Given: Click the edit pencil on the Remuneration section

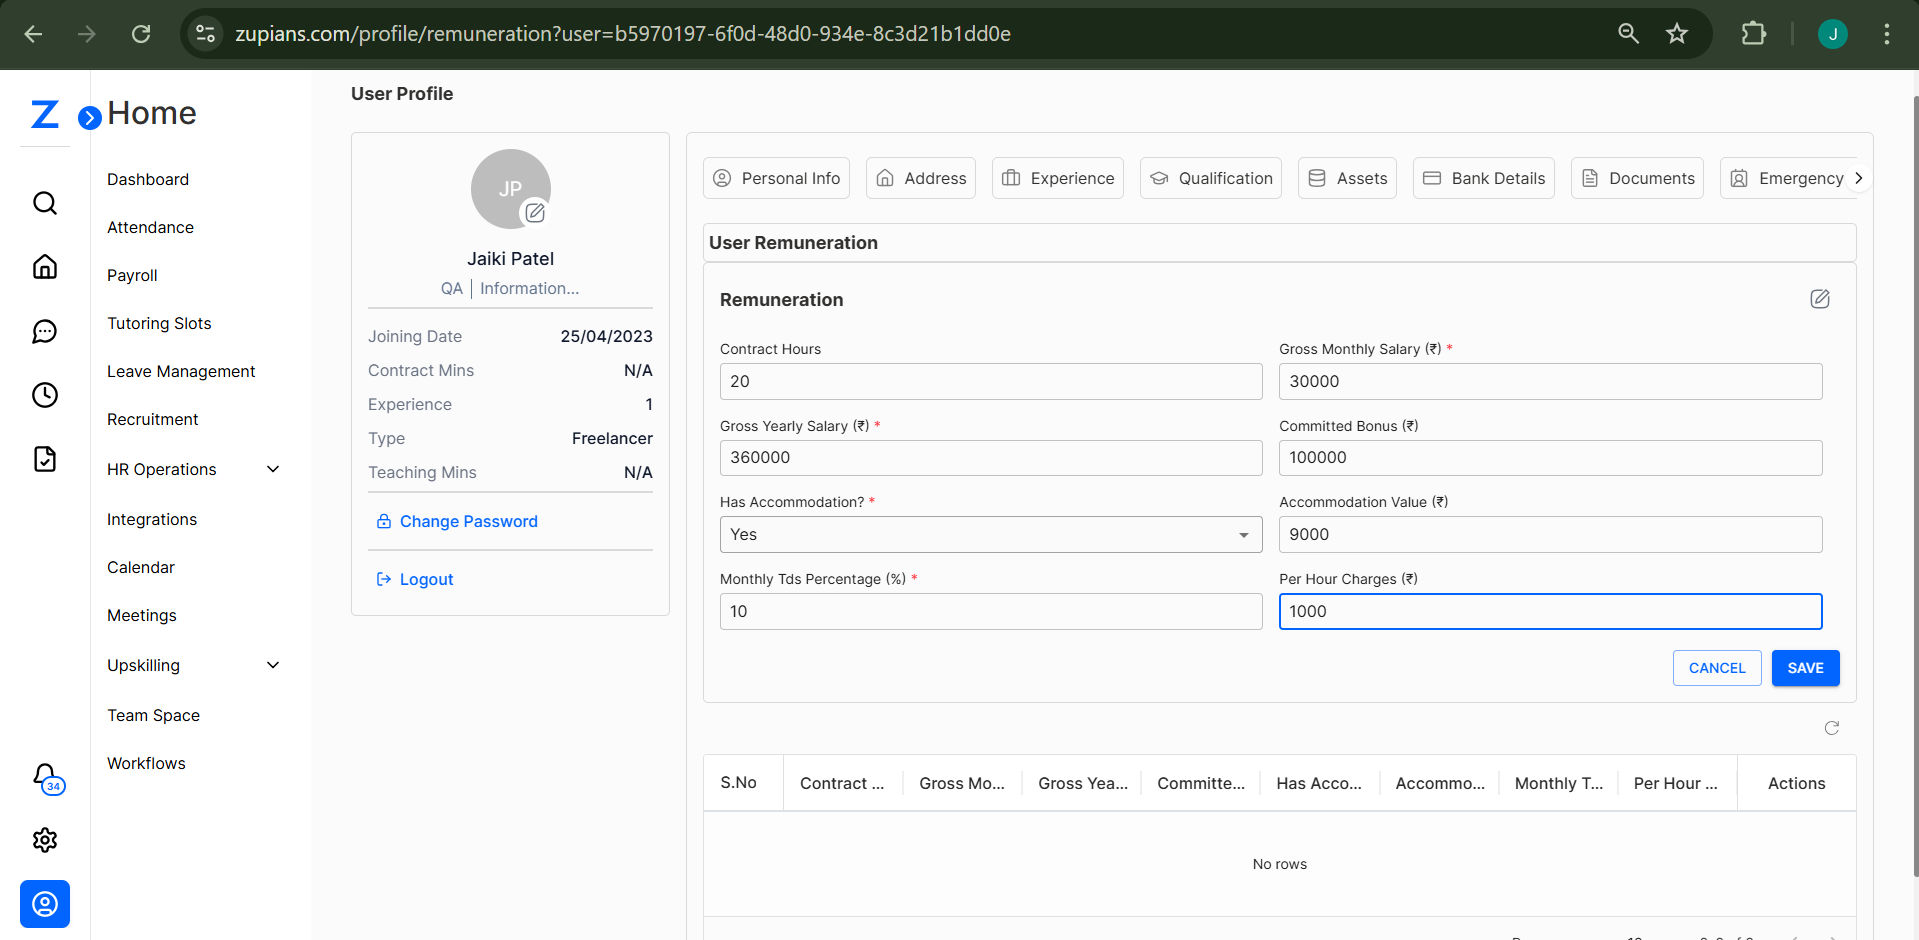Looking at the screenshot, I should pos(1819,298).
